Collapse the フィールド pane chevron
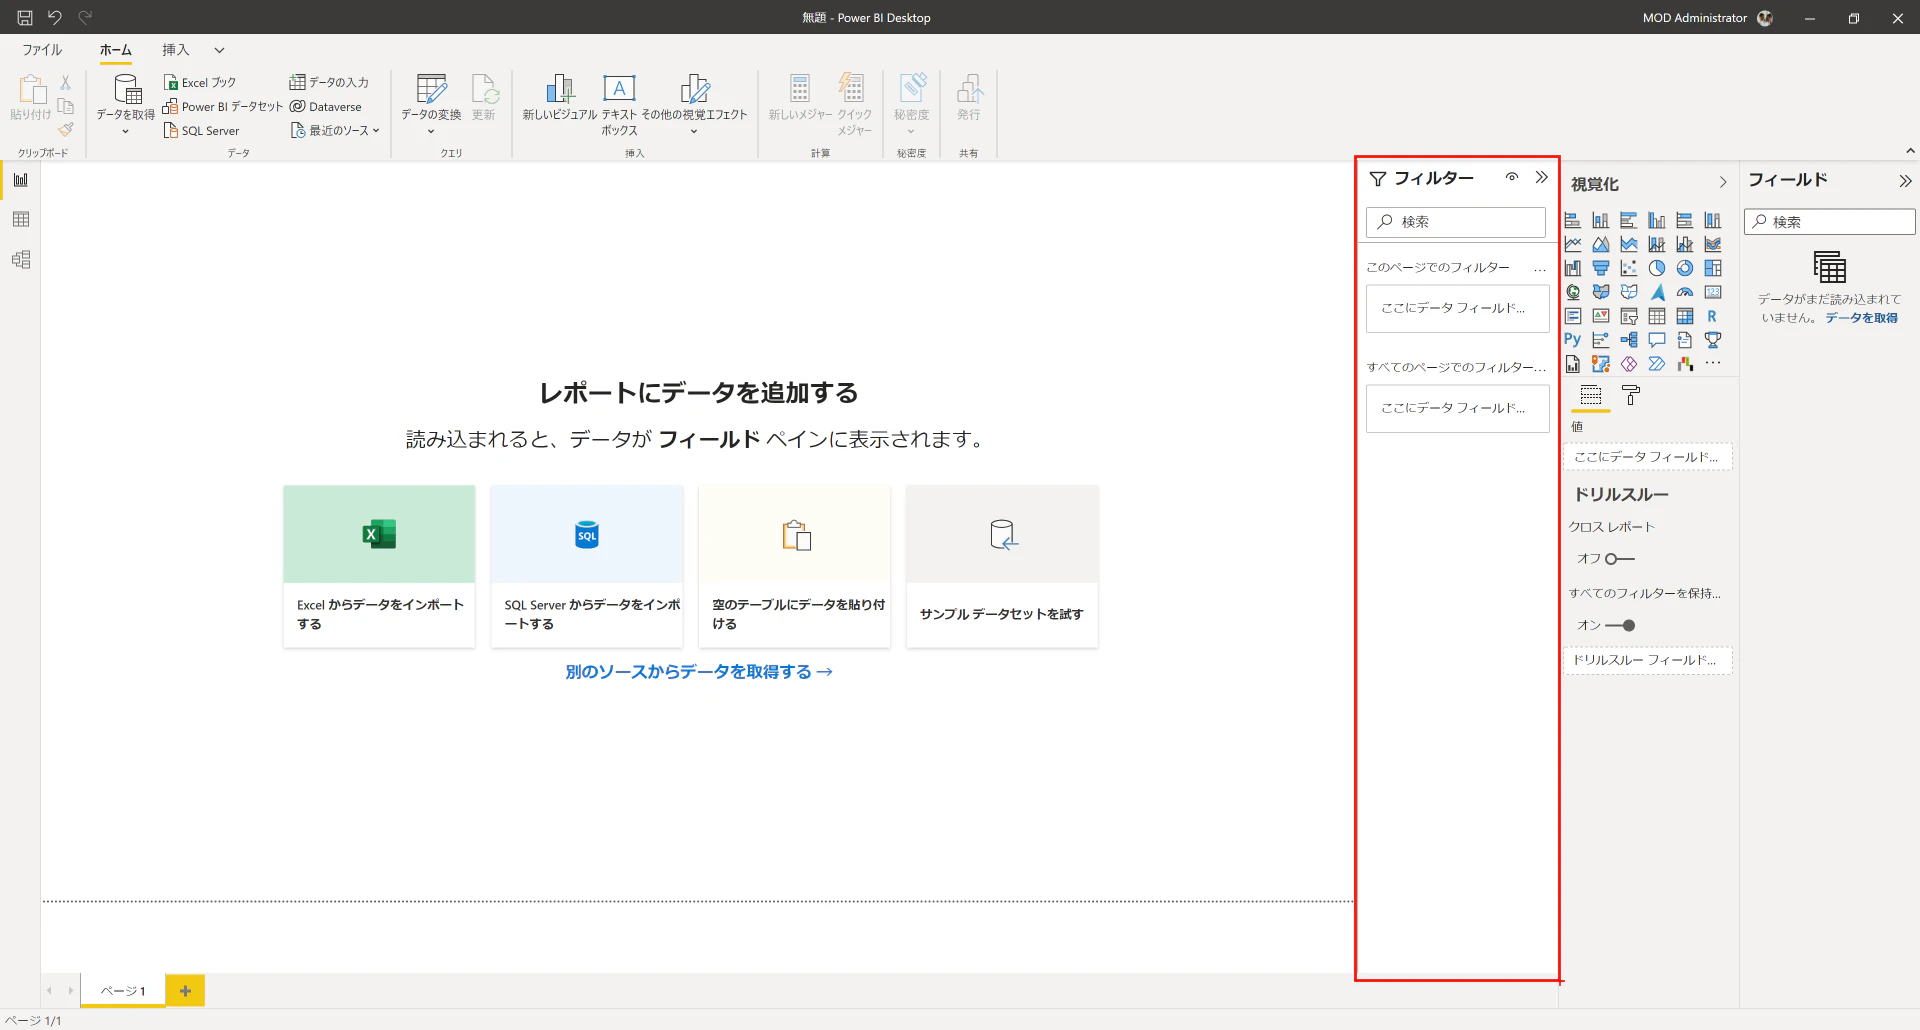This screenshot has width=1920, height=1030. (x=1905, y=181)
